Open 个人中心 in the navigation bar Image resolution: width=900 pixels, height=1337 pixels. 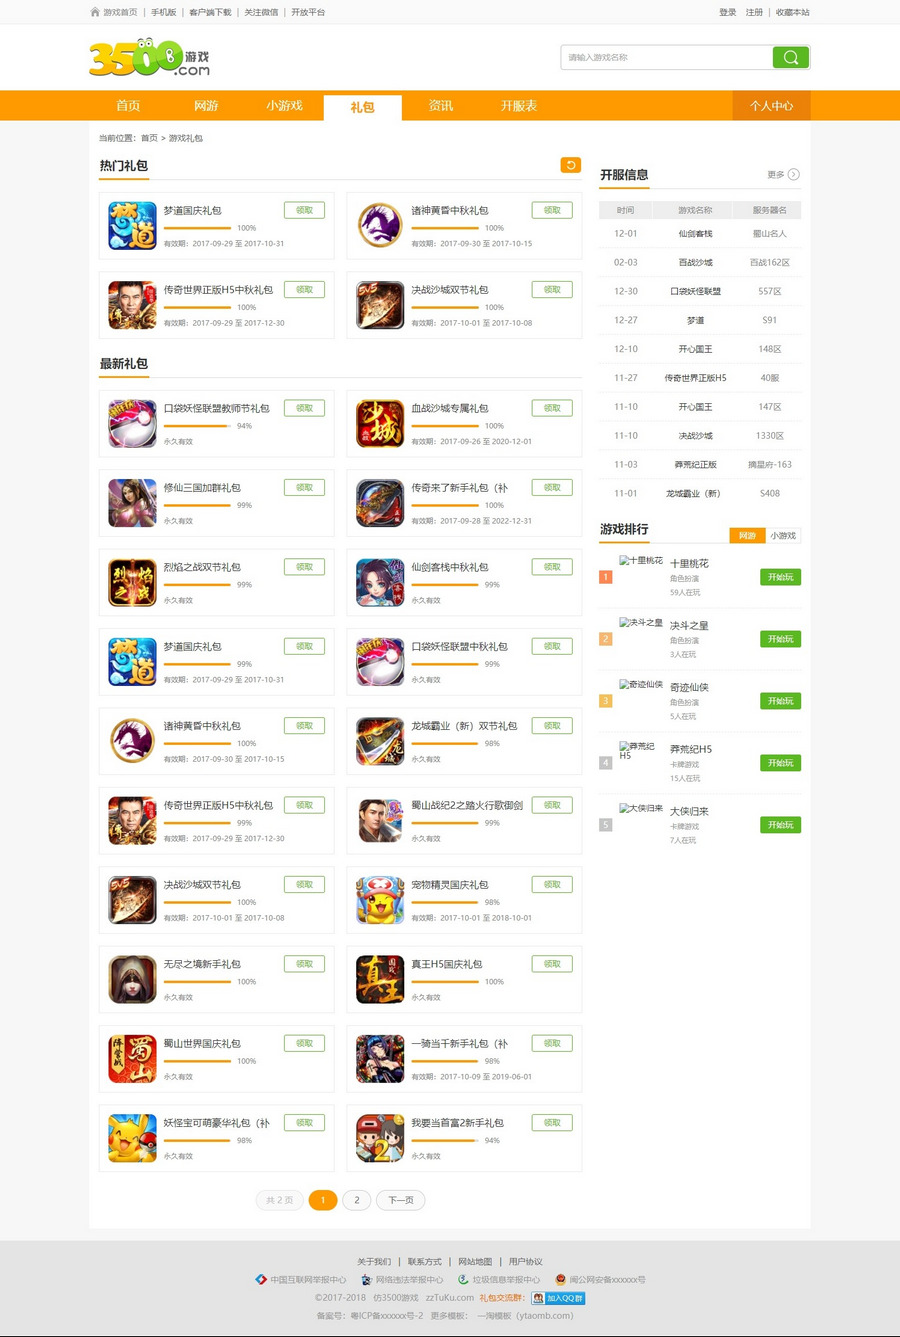point(771,106)
